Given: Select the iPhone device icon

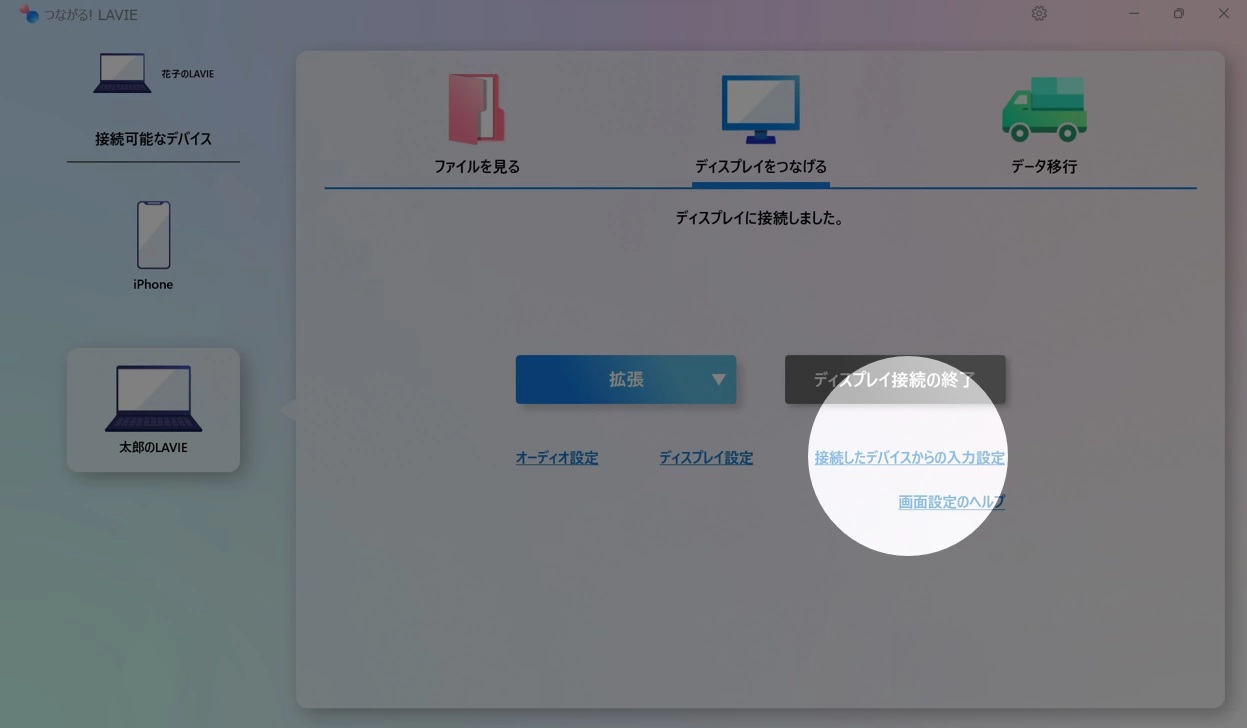Looking at the screenshot, I should pyautogui.click(x=153, y=235).
